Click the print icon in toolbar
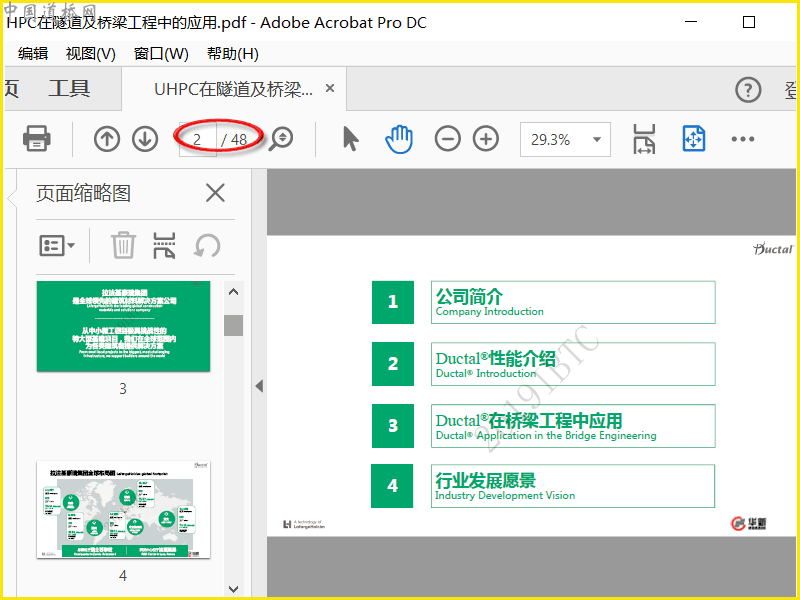This screenshot has height=600, width=800. pyautogui.click(x=36, y=139)
